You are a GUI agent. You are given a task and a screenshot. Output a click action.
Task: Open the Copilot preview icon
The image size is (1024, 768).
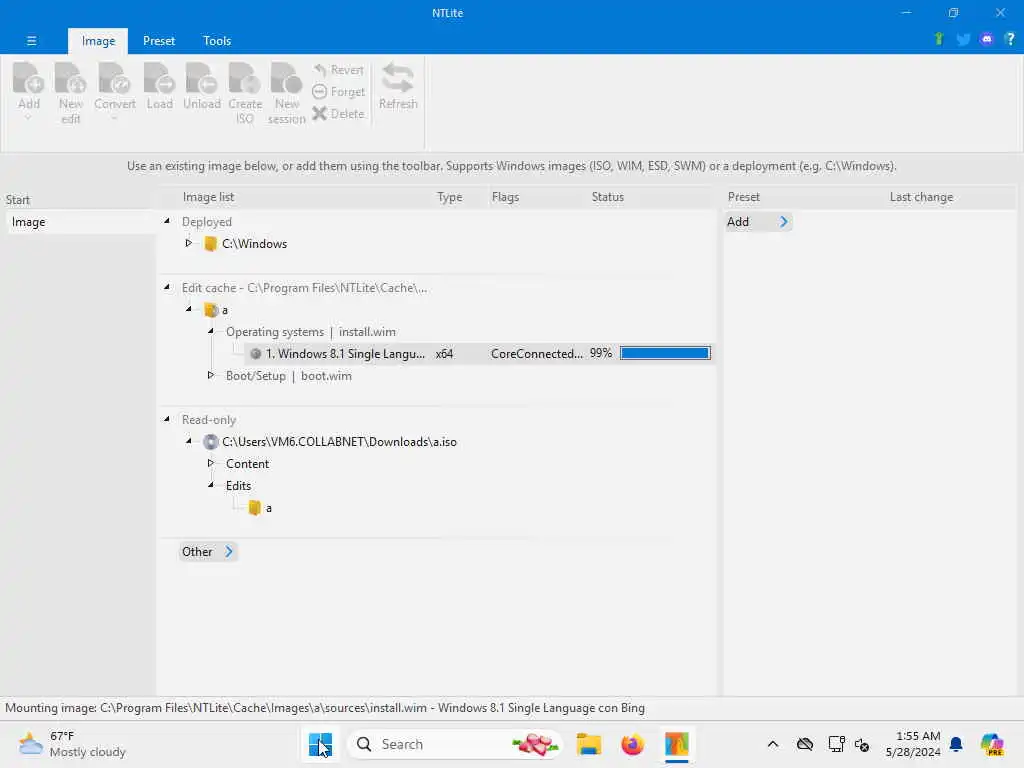(x=992, y=744)
